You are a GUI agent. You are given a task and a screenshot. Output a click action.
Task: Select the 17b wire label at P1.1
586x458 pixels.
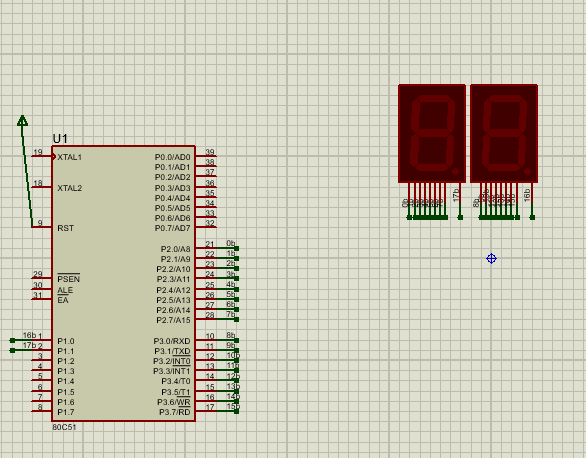[x=30, y=345]
